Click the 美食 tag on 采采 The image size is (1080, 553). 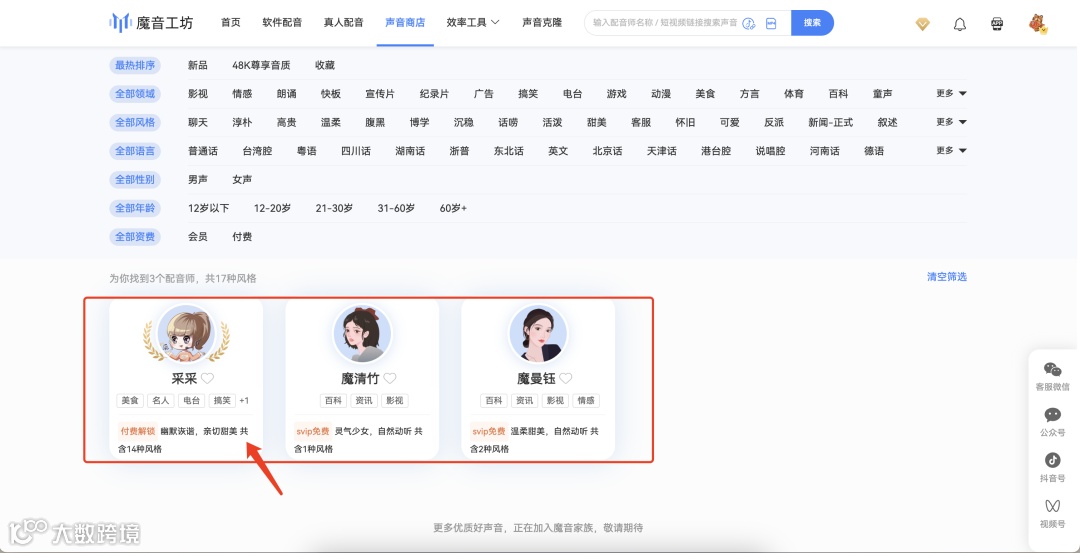pos(130,401)
